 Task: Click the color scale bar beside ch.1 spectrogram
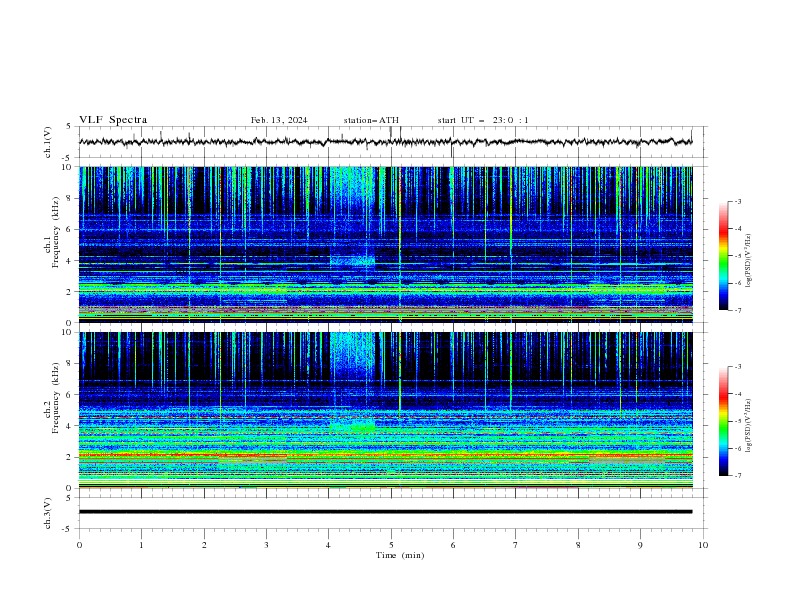tap(723, 256)
